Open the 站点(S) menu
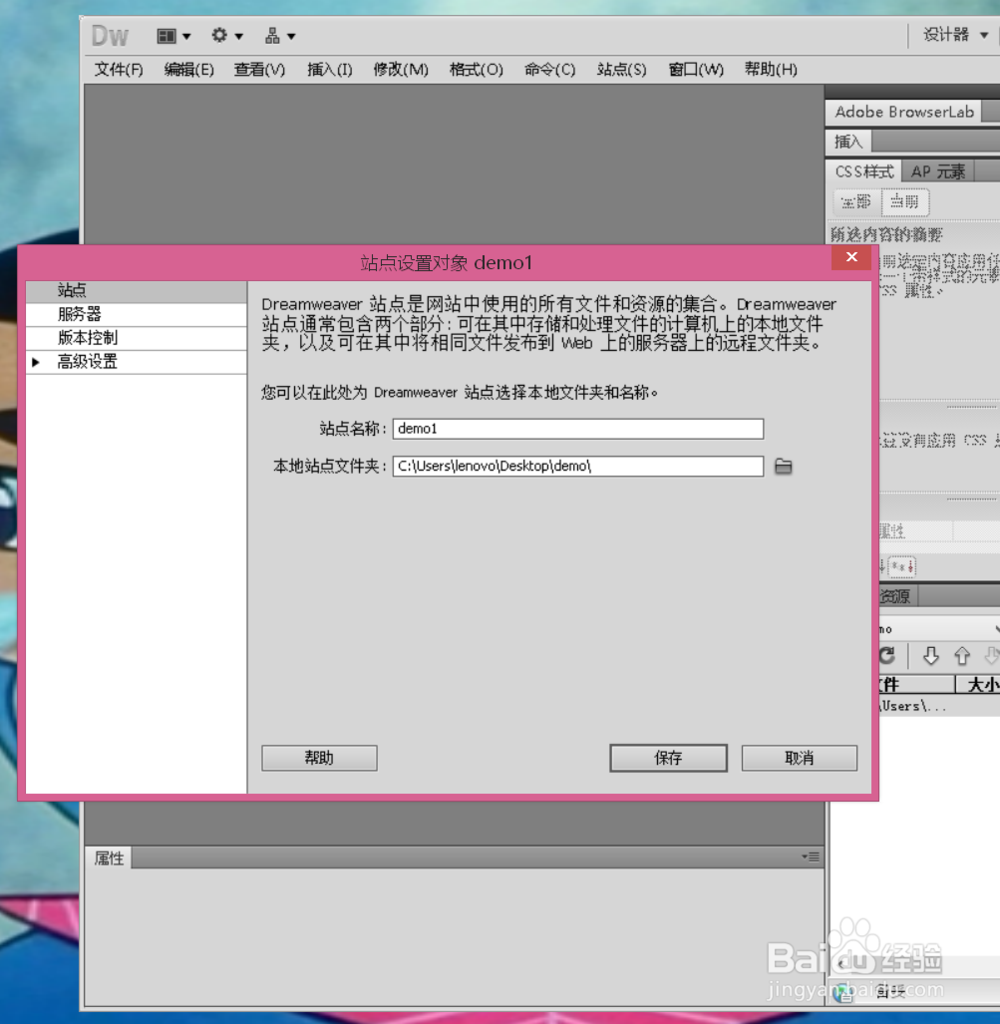The image size is (1000, 1024). point(620,69)
